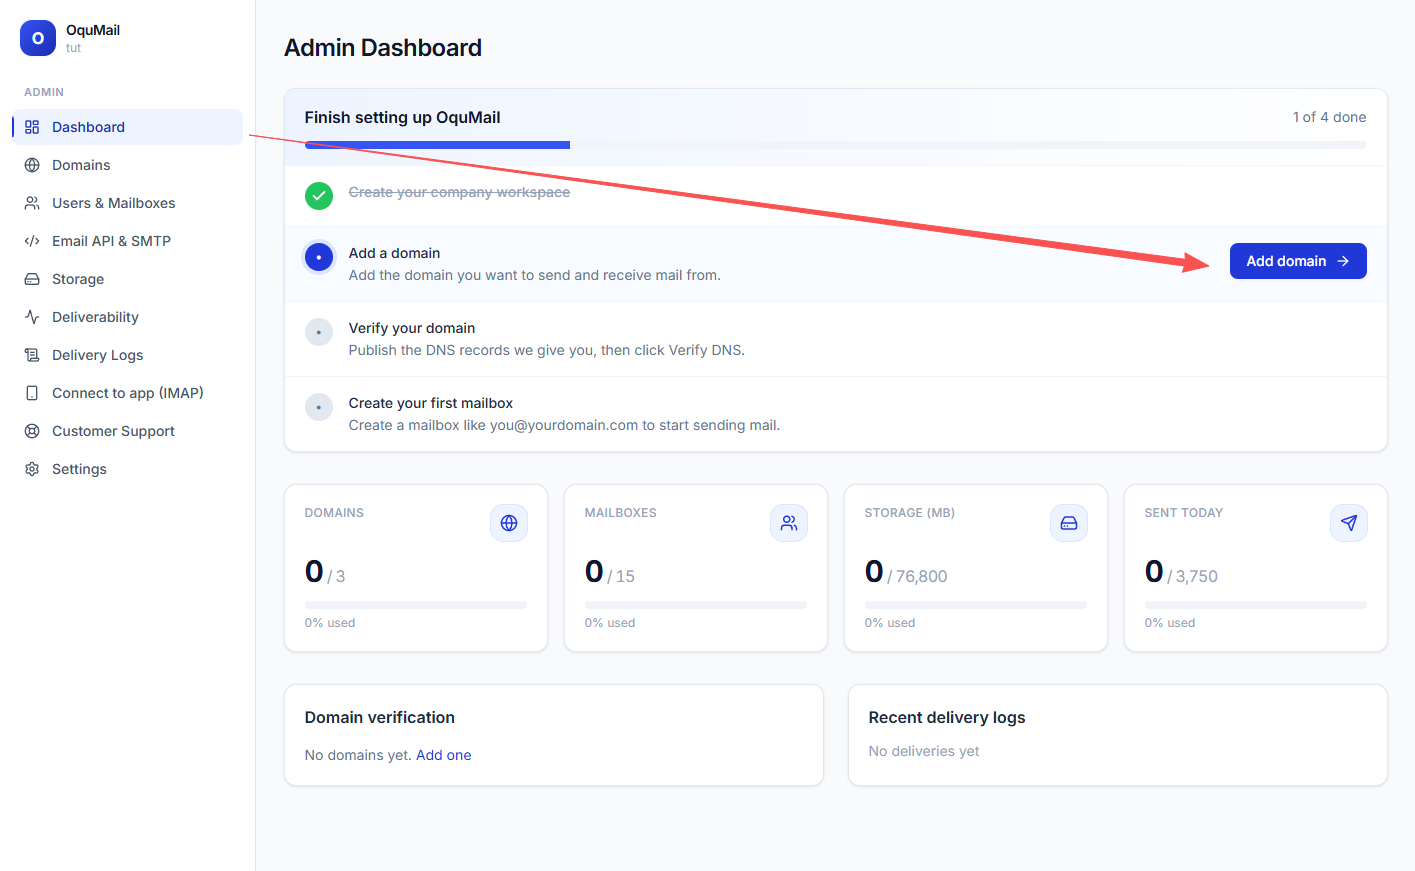
Task: Click the paper plane icon on Sent Today card
Action: [x=1349, y=523]
